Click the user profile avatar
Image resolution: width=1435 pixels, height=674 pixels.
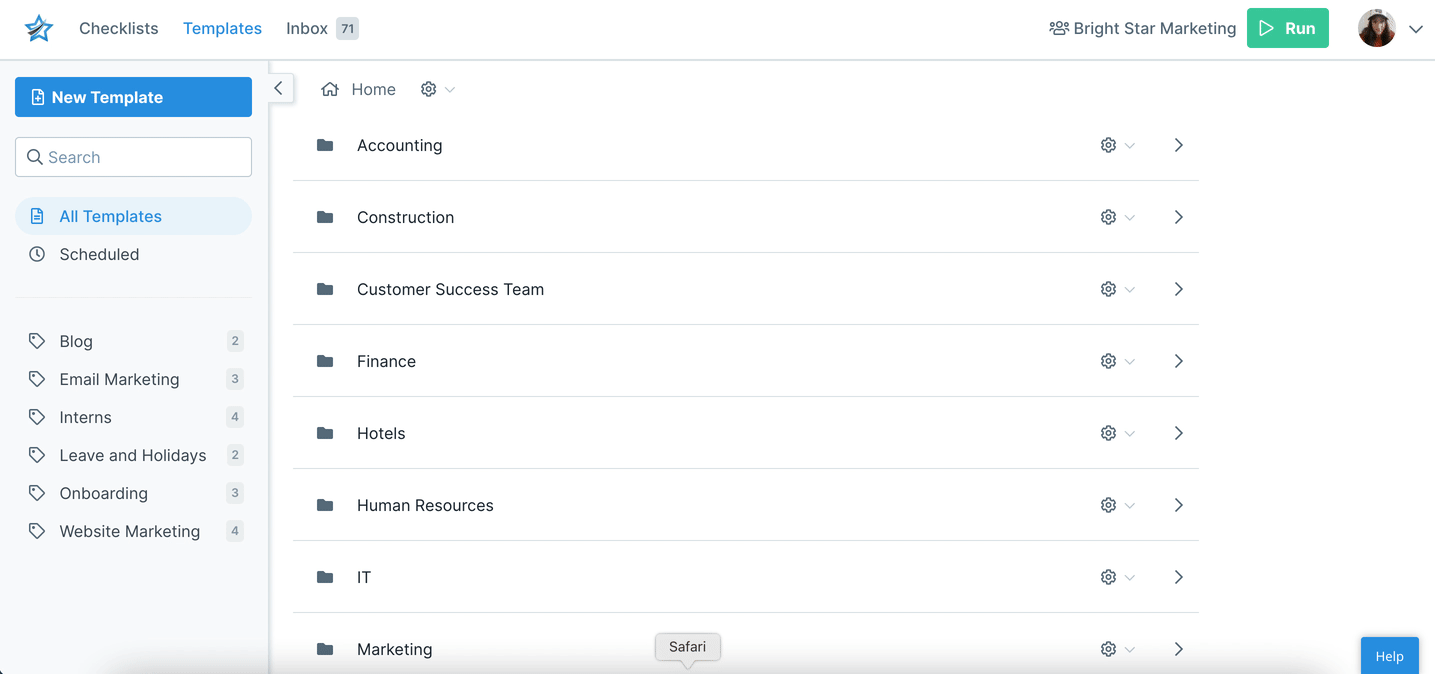1377,28
